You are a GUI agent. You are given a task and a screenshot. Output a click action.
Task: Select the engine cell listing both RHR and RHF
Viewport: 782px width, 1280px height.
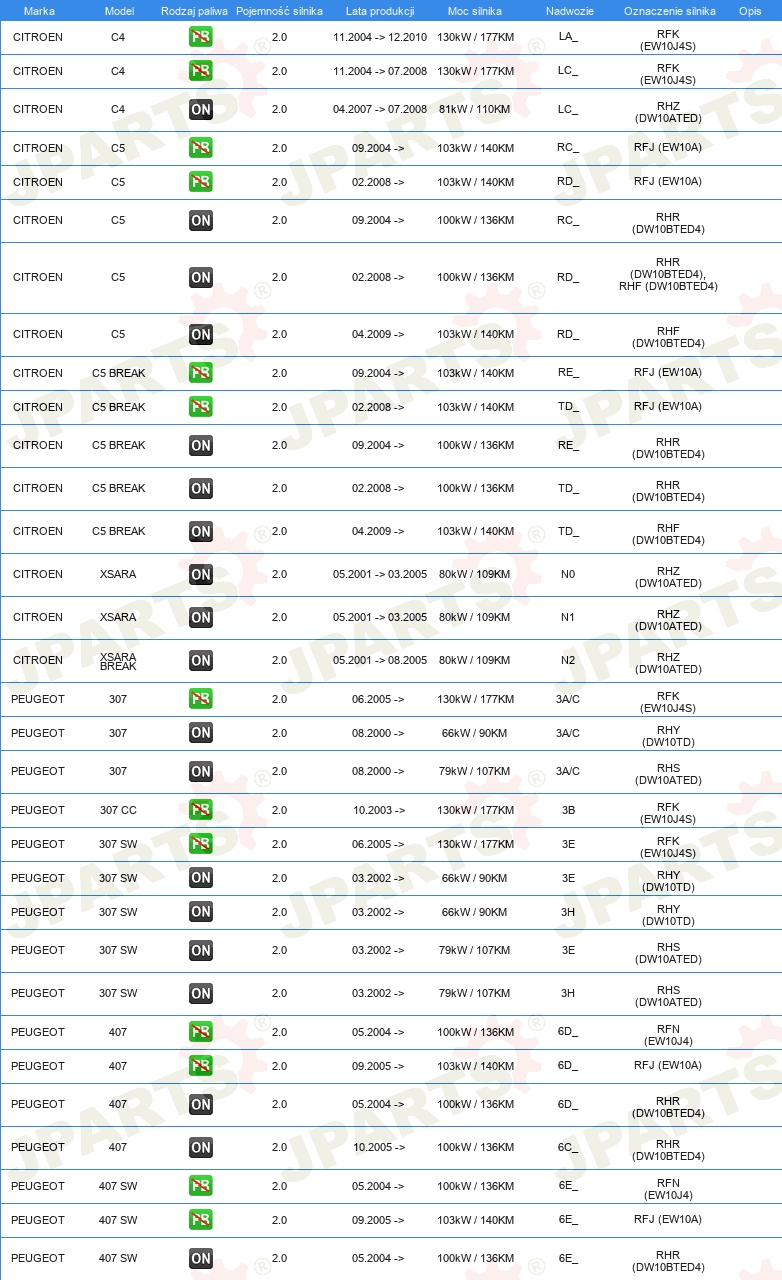pyautogui.click(x=668, y=274)
